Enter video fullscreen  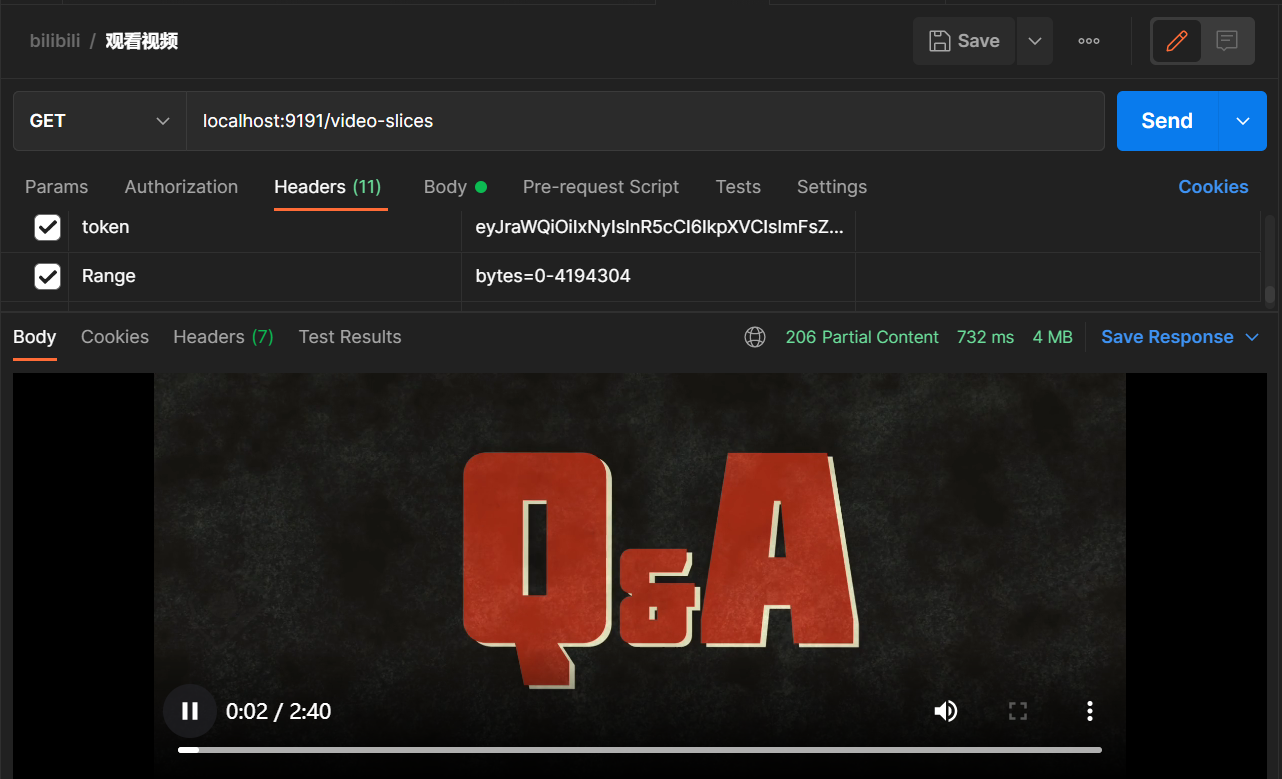coord(1018,711)
